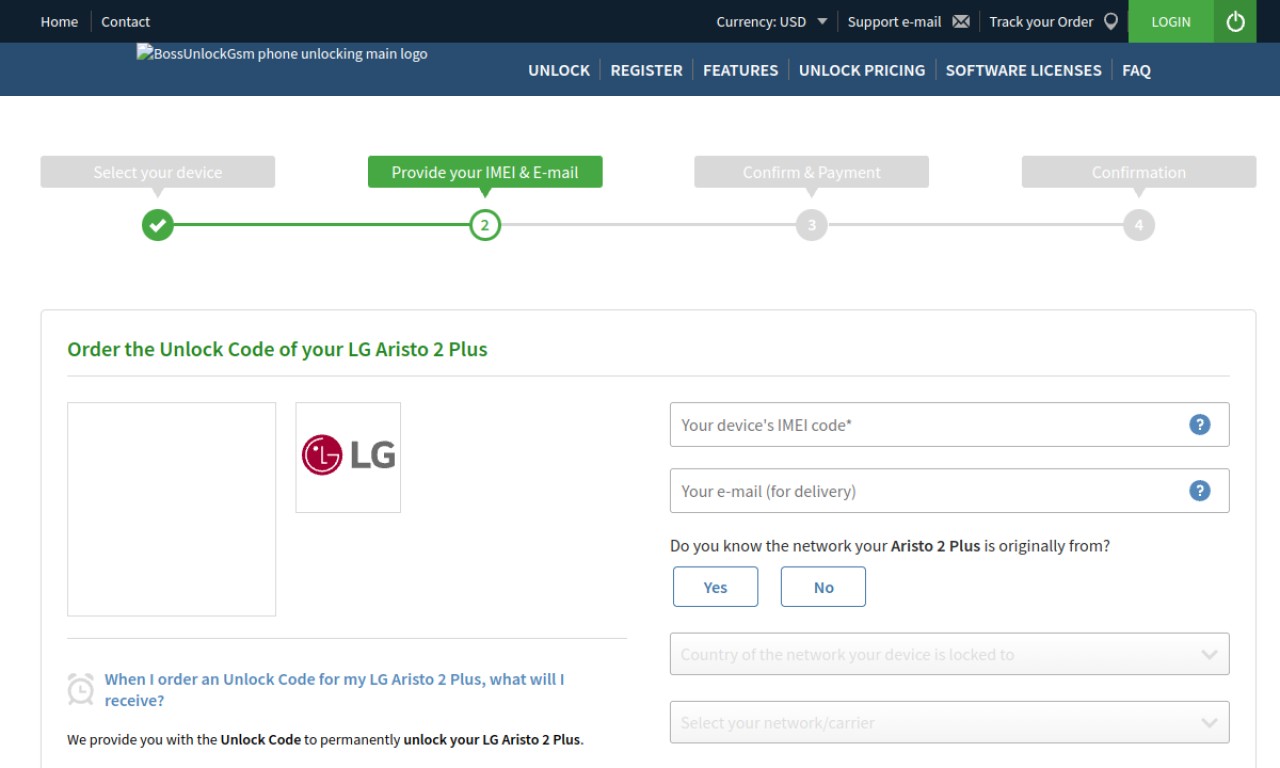Click the Confirm & Payment step label
1280x768 pixels.
(x=811, y=172)
